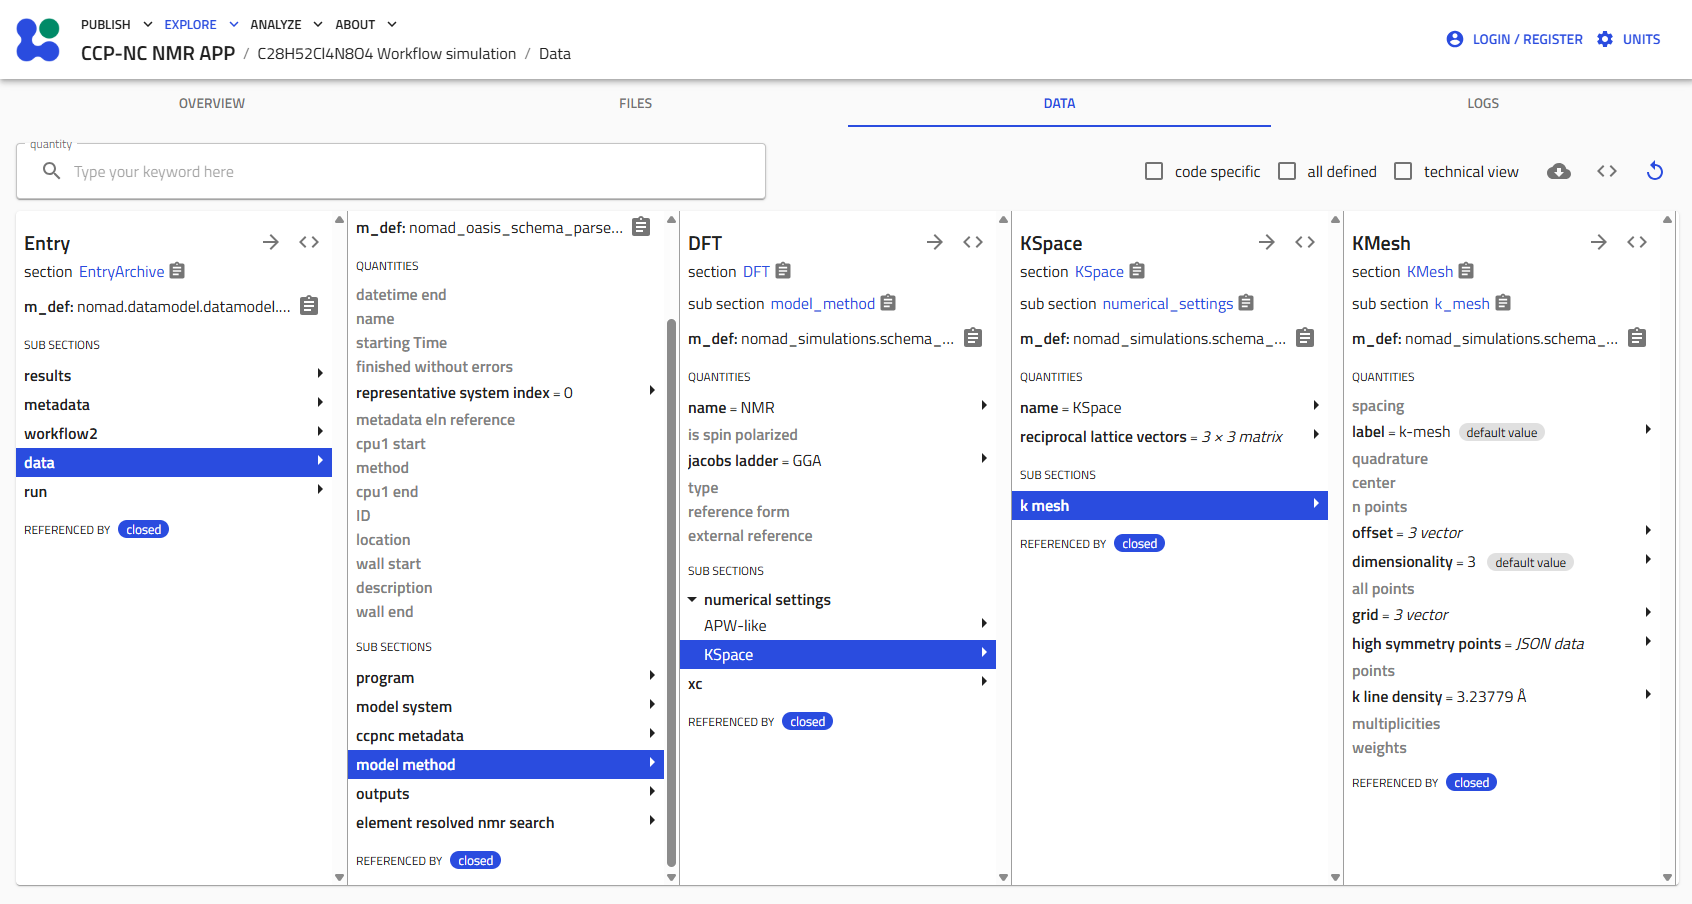
Task: Select the high symmetry points quantity
Action: [1503, 643]
